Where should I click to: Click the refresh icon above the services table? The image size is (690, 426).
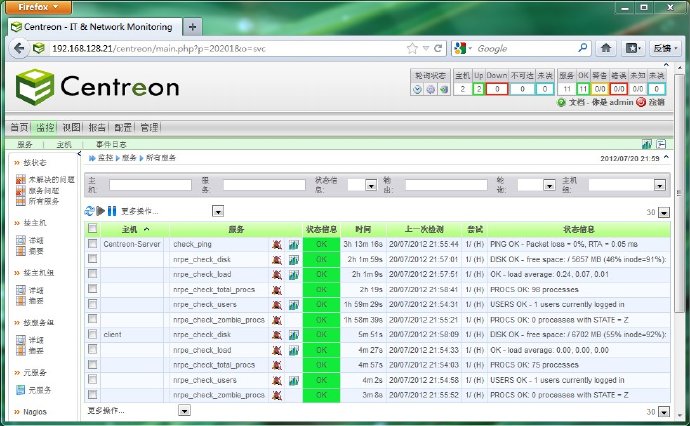click(89, 211)
